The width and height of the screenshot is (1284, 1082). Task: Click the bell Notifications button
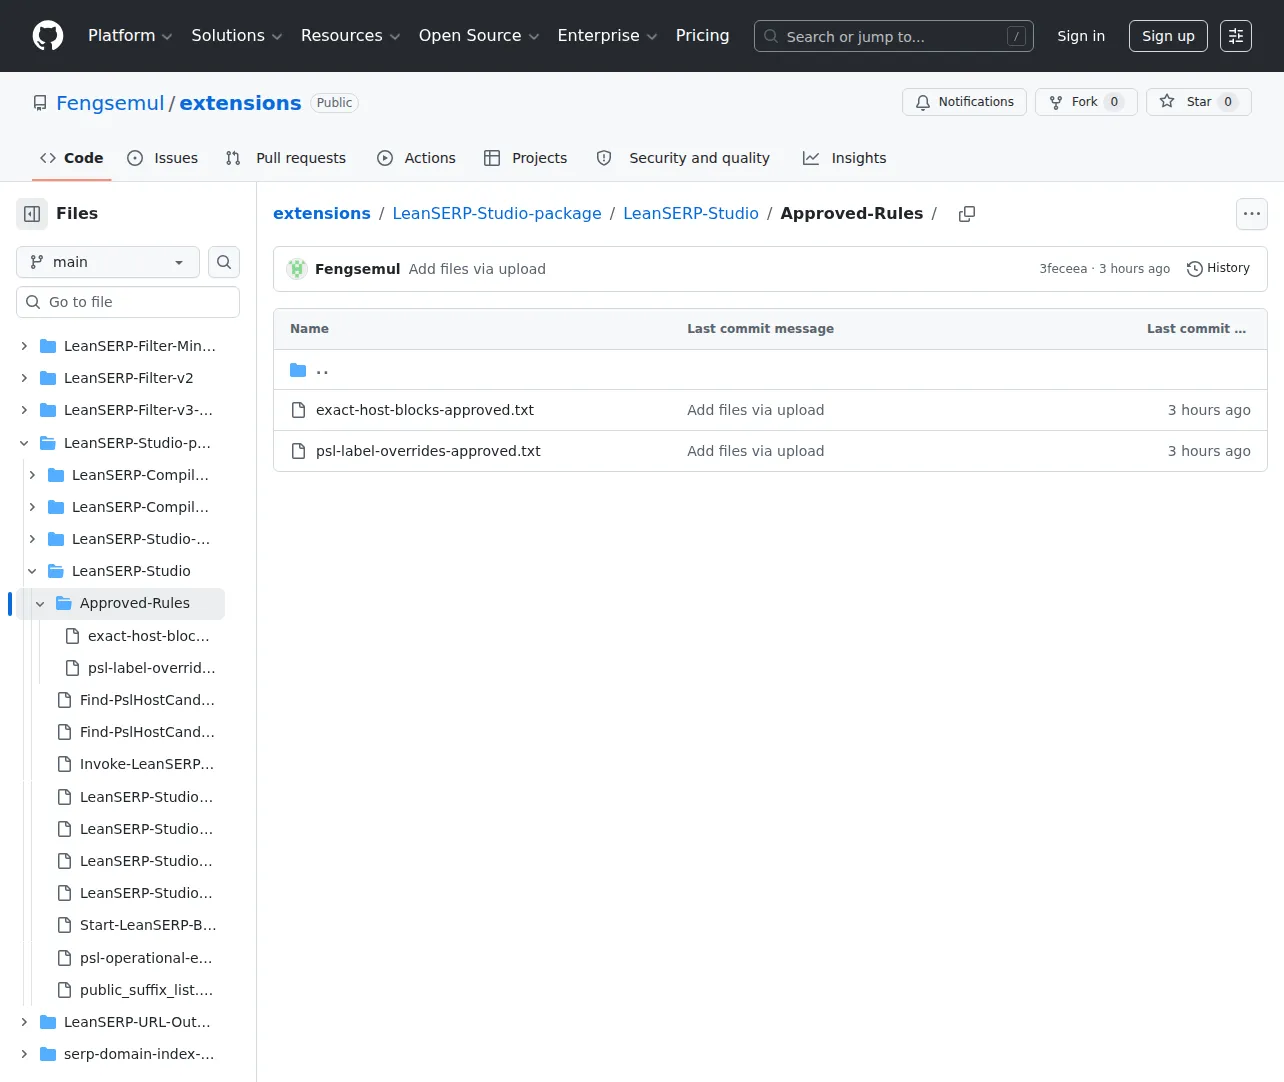[x=964, y=102]
